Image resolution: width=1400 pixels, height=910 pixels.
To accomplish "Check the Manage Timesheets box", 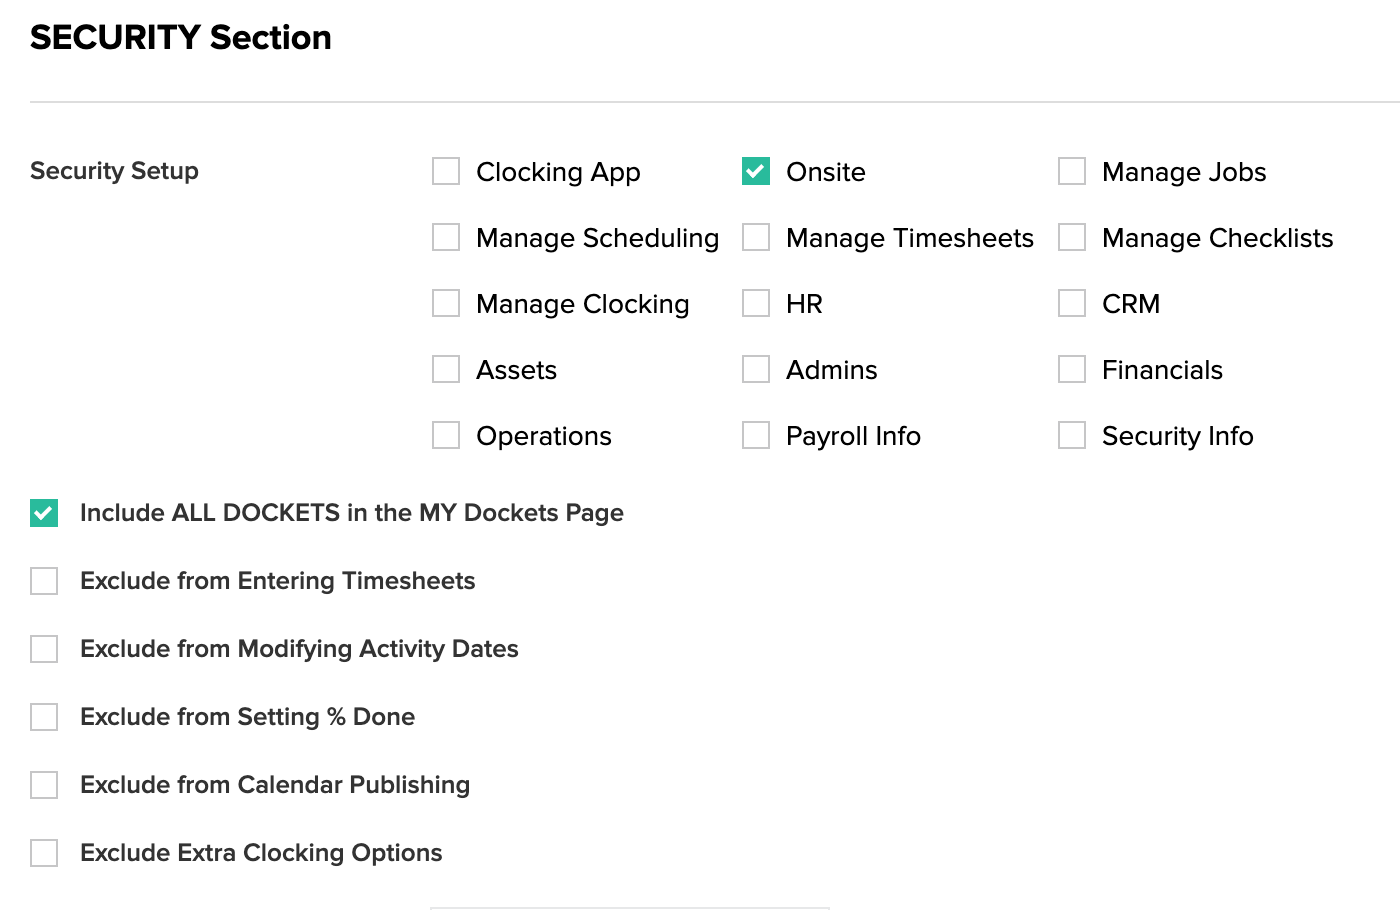I will (756, 237).
